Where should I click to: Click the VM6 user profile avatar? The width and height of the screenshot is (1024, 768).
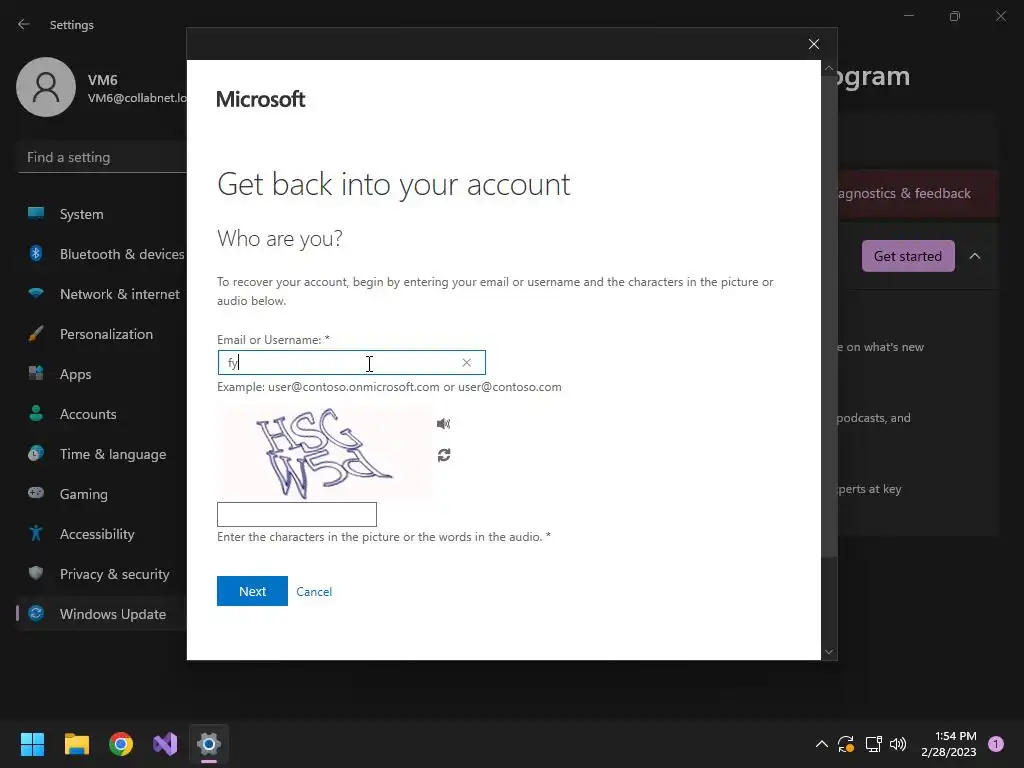[46, 87]
